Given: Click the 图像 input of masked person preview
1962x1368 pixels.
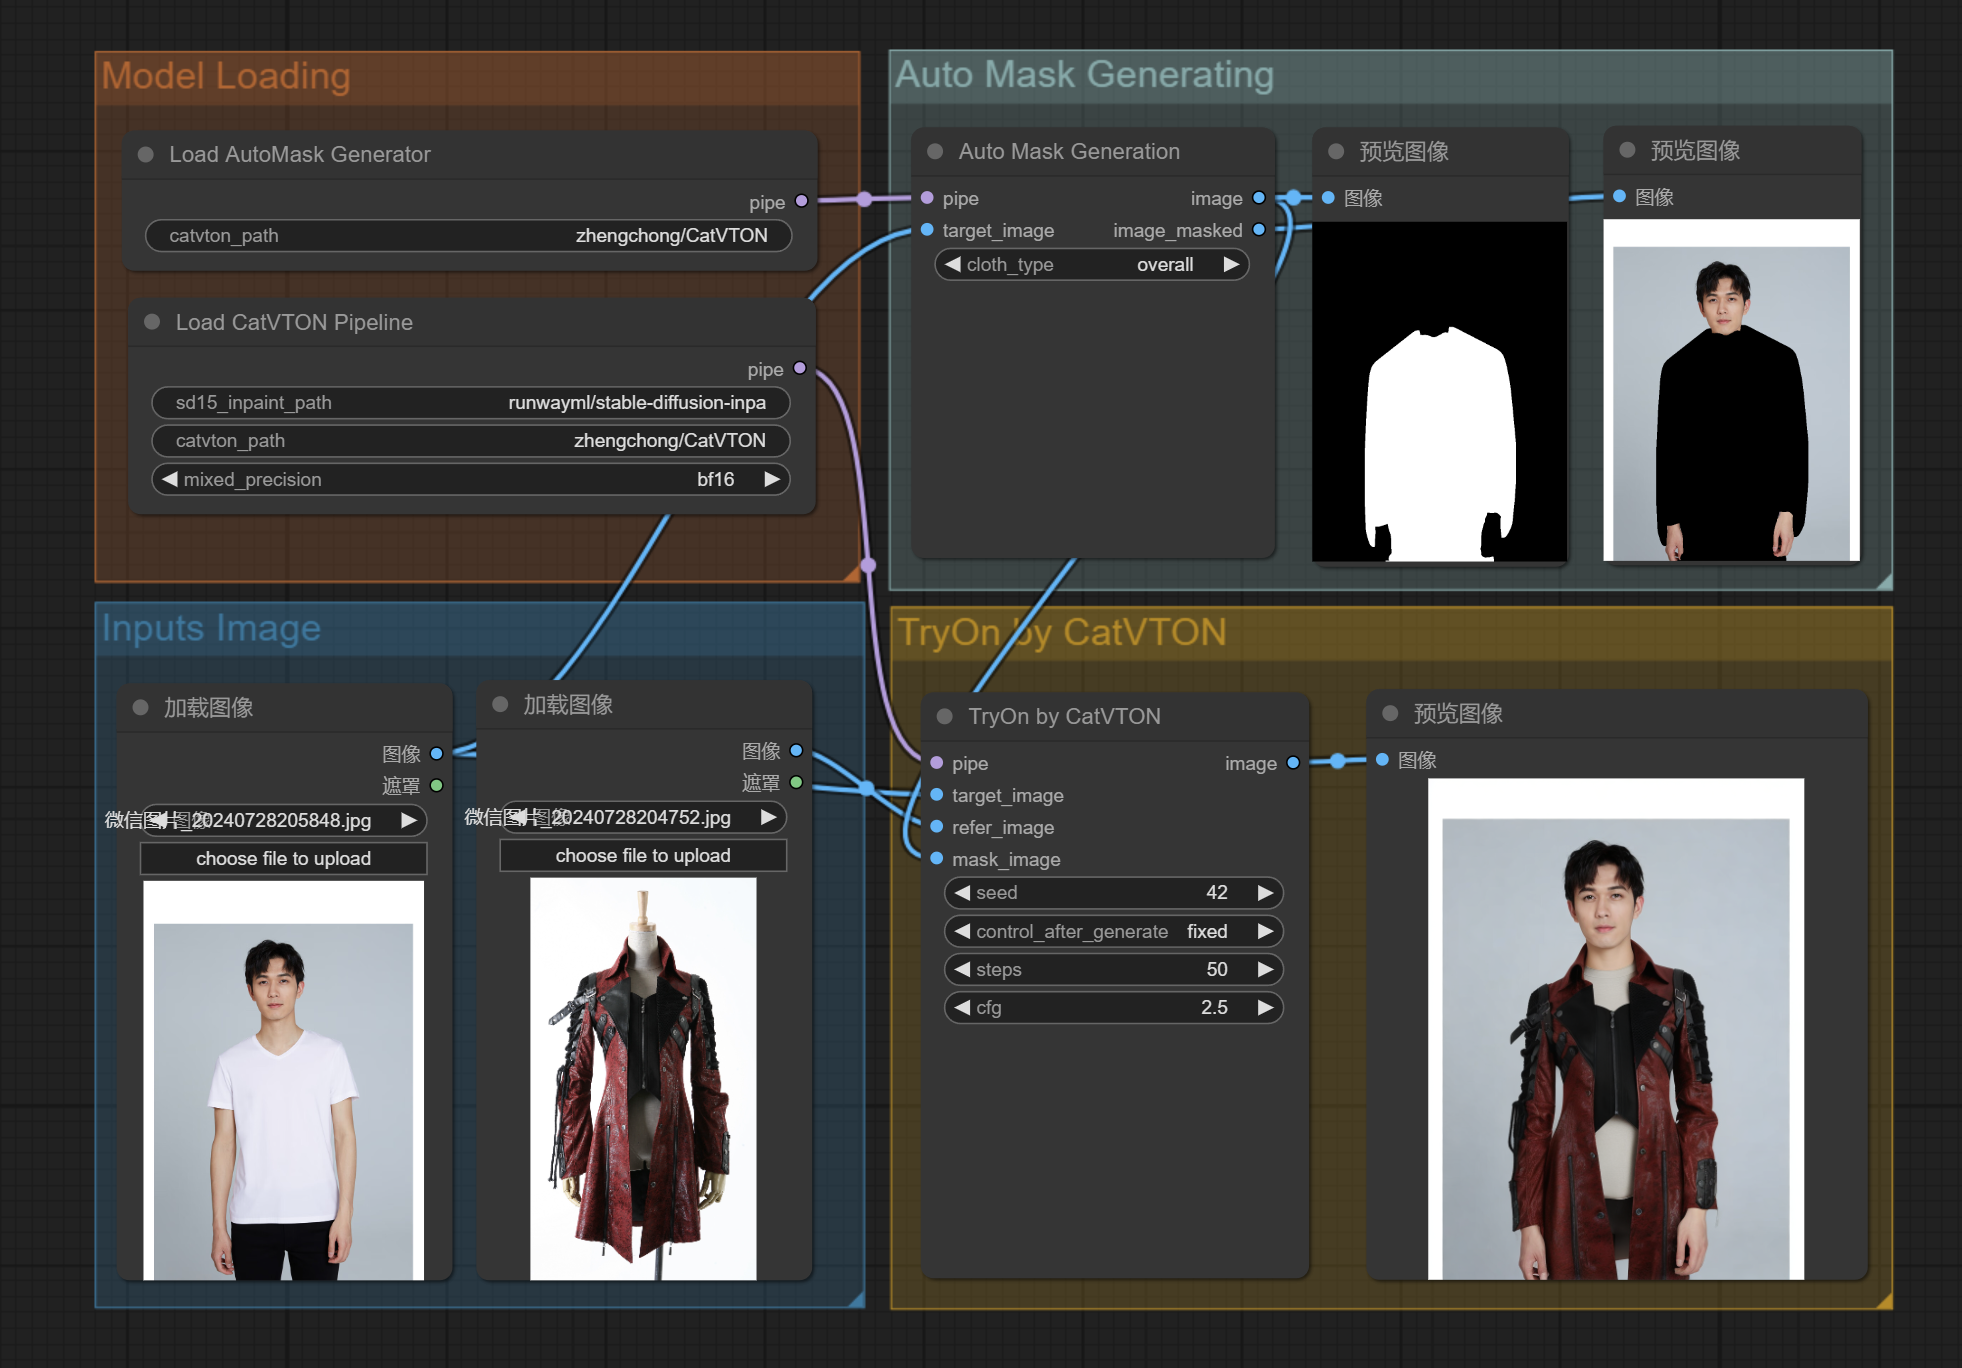Looking at the screenshot, I should click(x=1619, y=197).
